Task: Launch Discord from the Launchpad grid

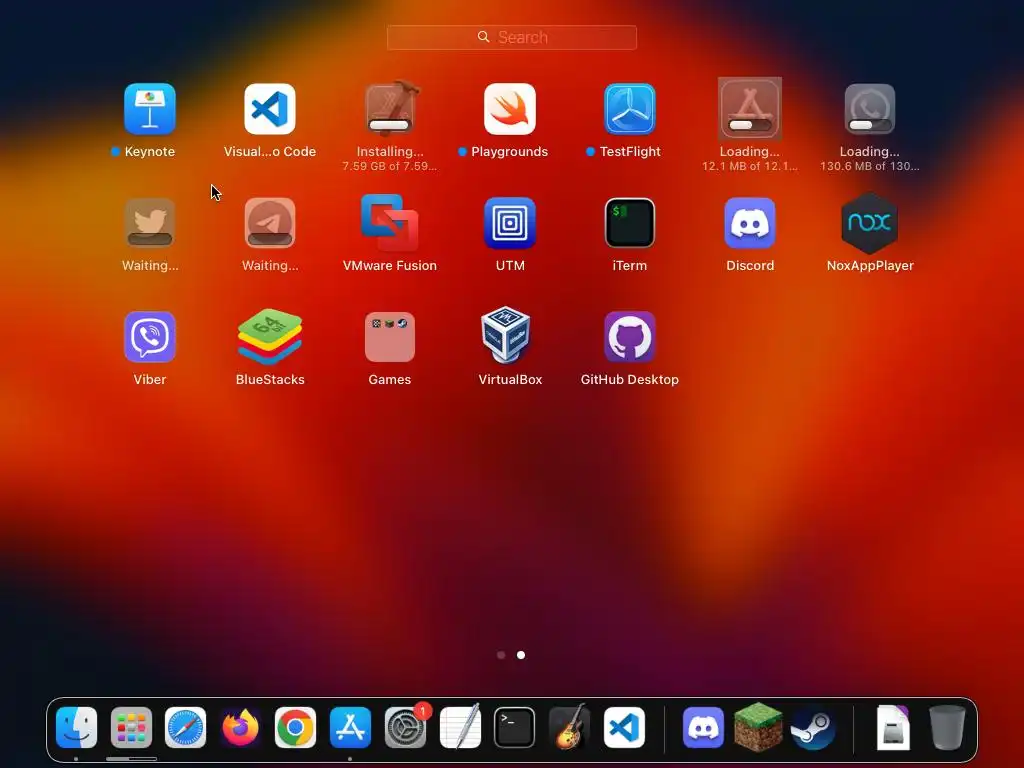Action: tap(750, 223)
